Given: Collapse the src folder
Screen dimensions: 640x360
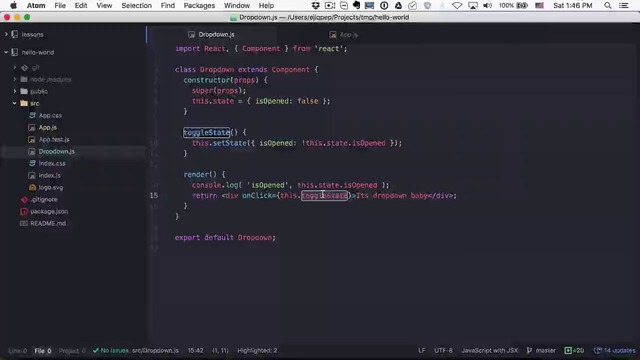Looking at the screenshot, I should [15, 103].
